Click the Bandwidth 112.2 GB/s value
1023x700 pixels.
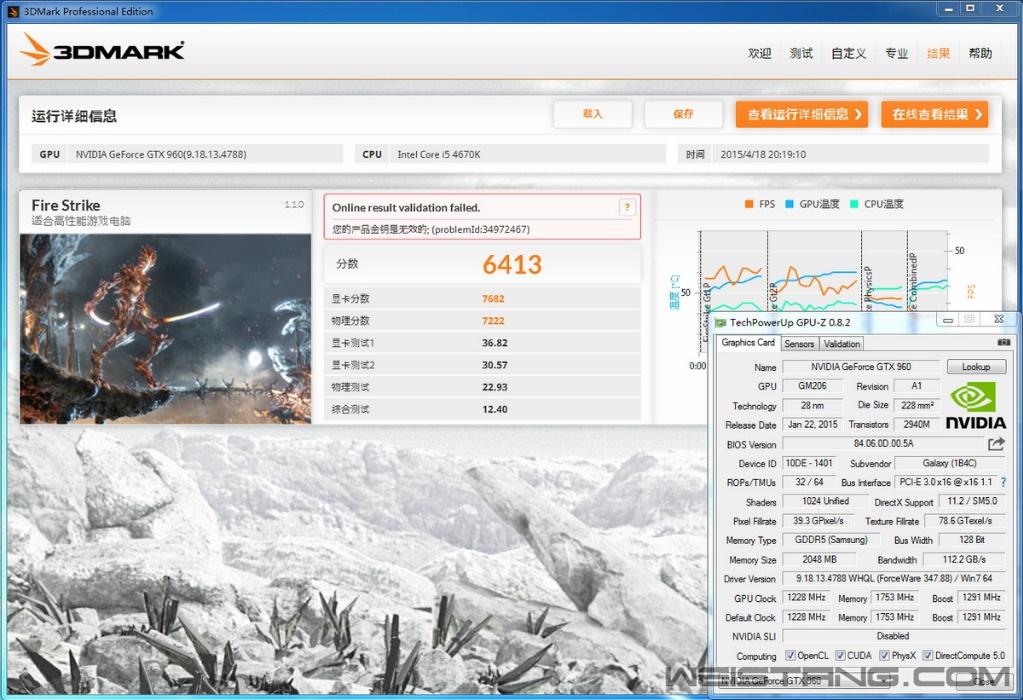[x=964, y=560]
